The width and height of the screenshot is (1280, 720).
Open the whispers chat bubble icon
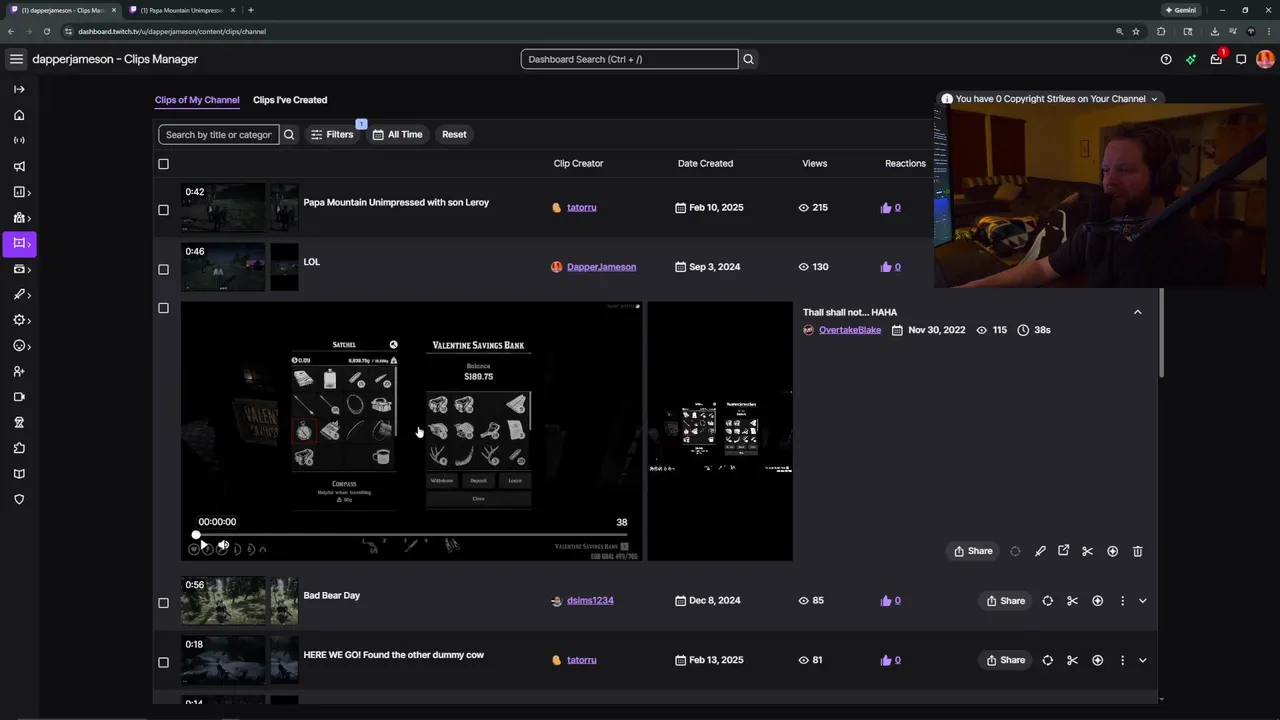[x=1241, y=59]
